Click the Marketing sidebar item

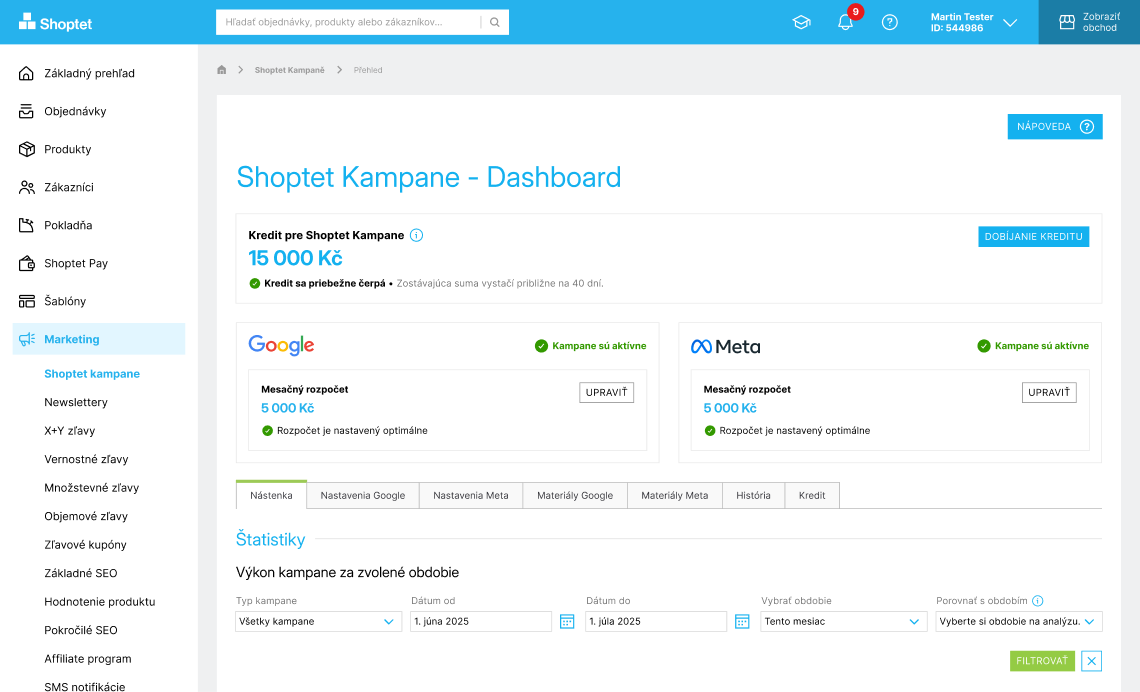[x=99, y=339]
